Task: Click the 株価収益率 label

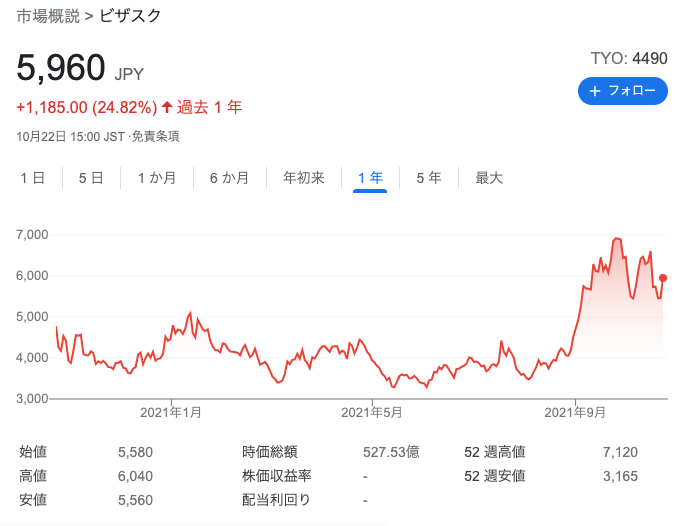Action: point(276,476)
